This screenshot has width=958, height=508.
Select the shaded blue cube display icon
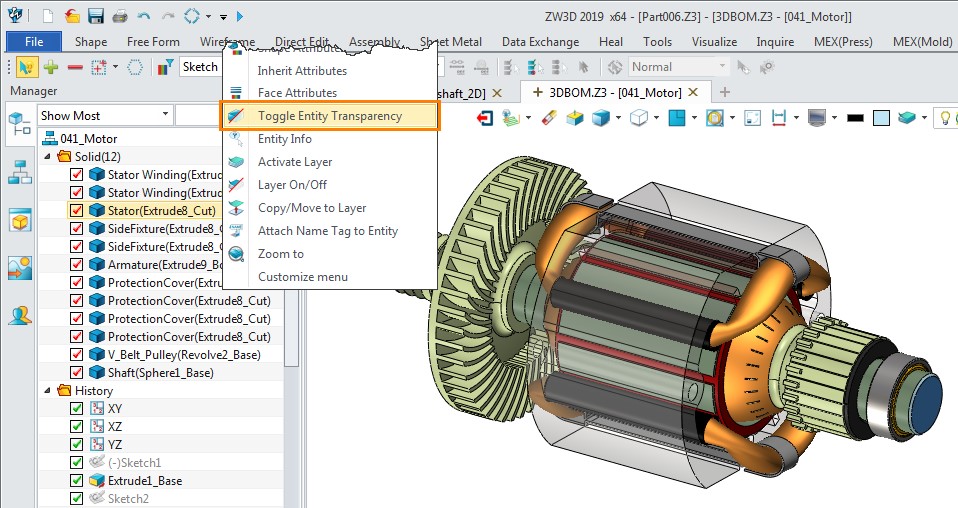click(x=601, y=117)
